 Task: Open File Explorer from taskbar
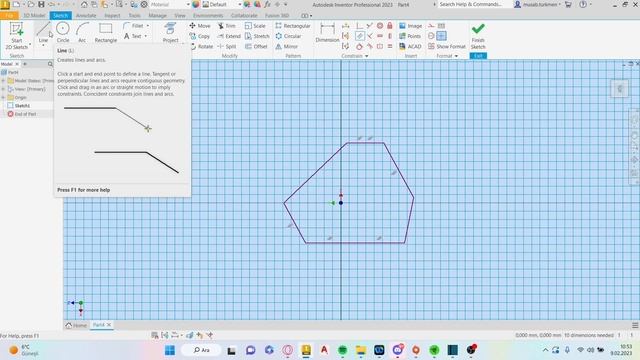(x=360, y=350)
